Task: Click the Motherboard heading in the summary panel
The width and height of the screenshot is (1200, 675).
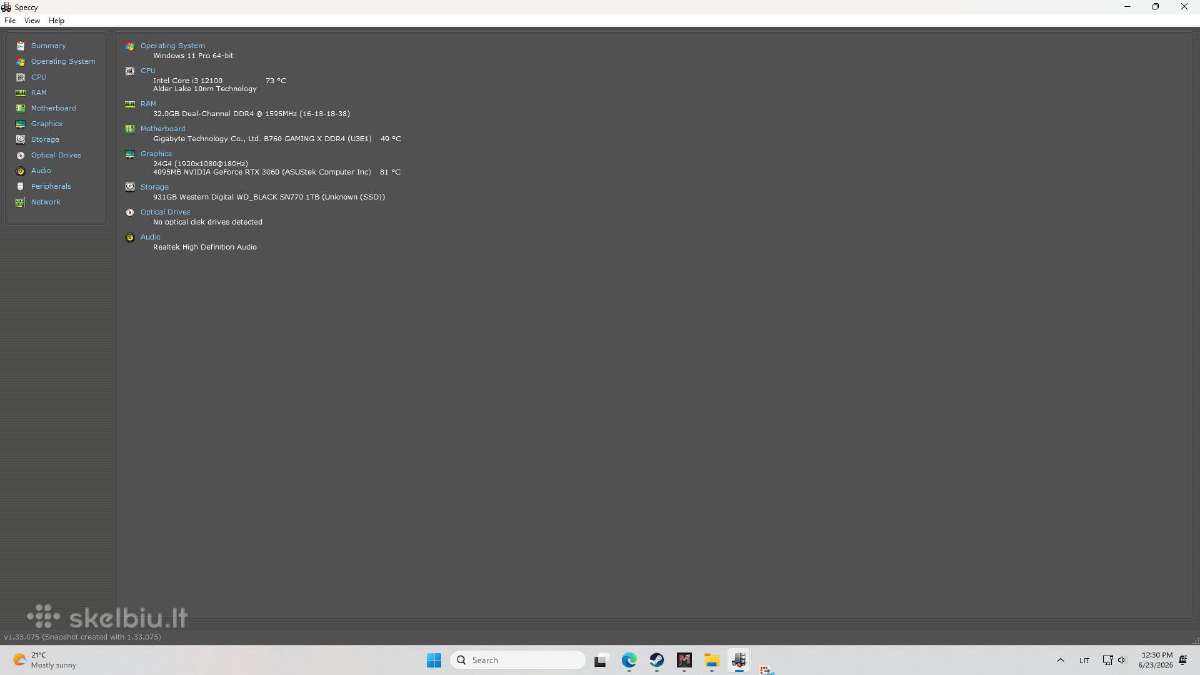Action: (163, 129)
